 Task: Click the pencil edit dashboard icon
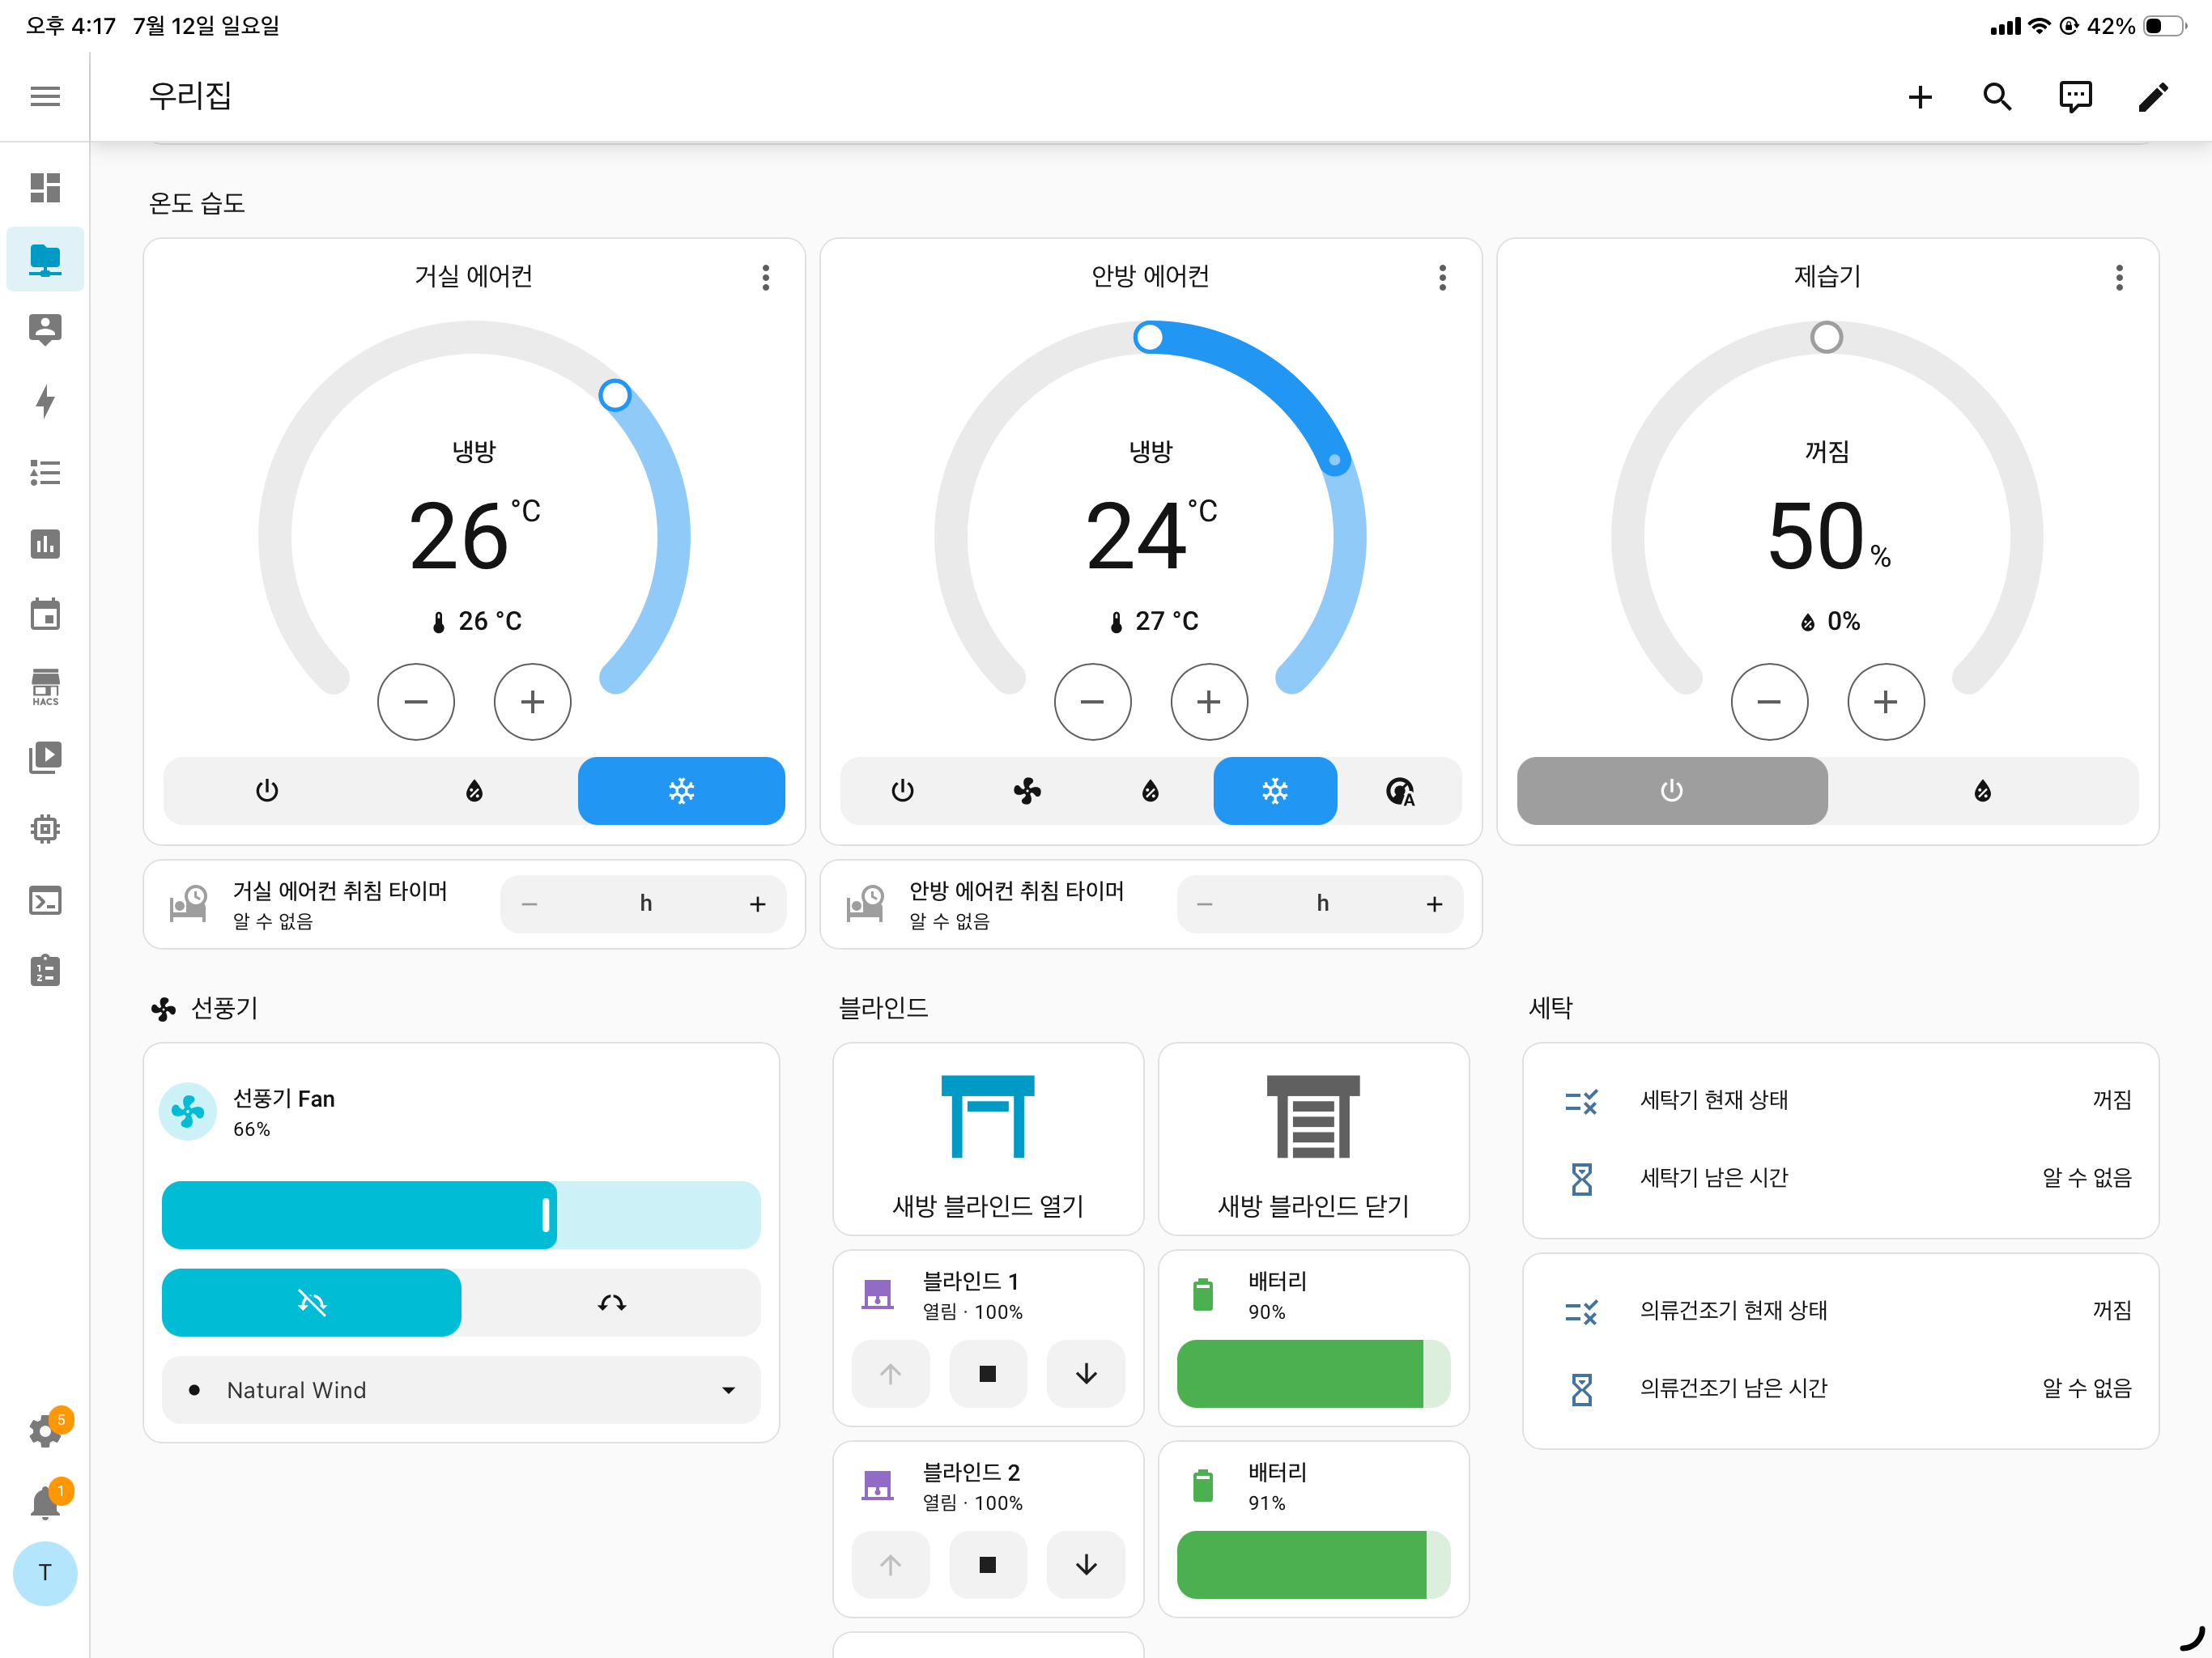(x=2153, y=96)
